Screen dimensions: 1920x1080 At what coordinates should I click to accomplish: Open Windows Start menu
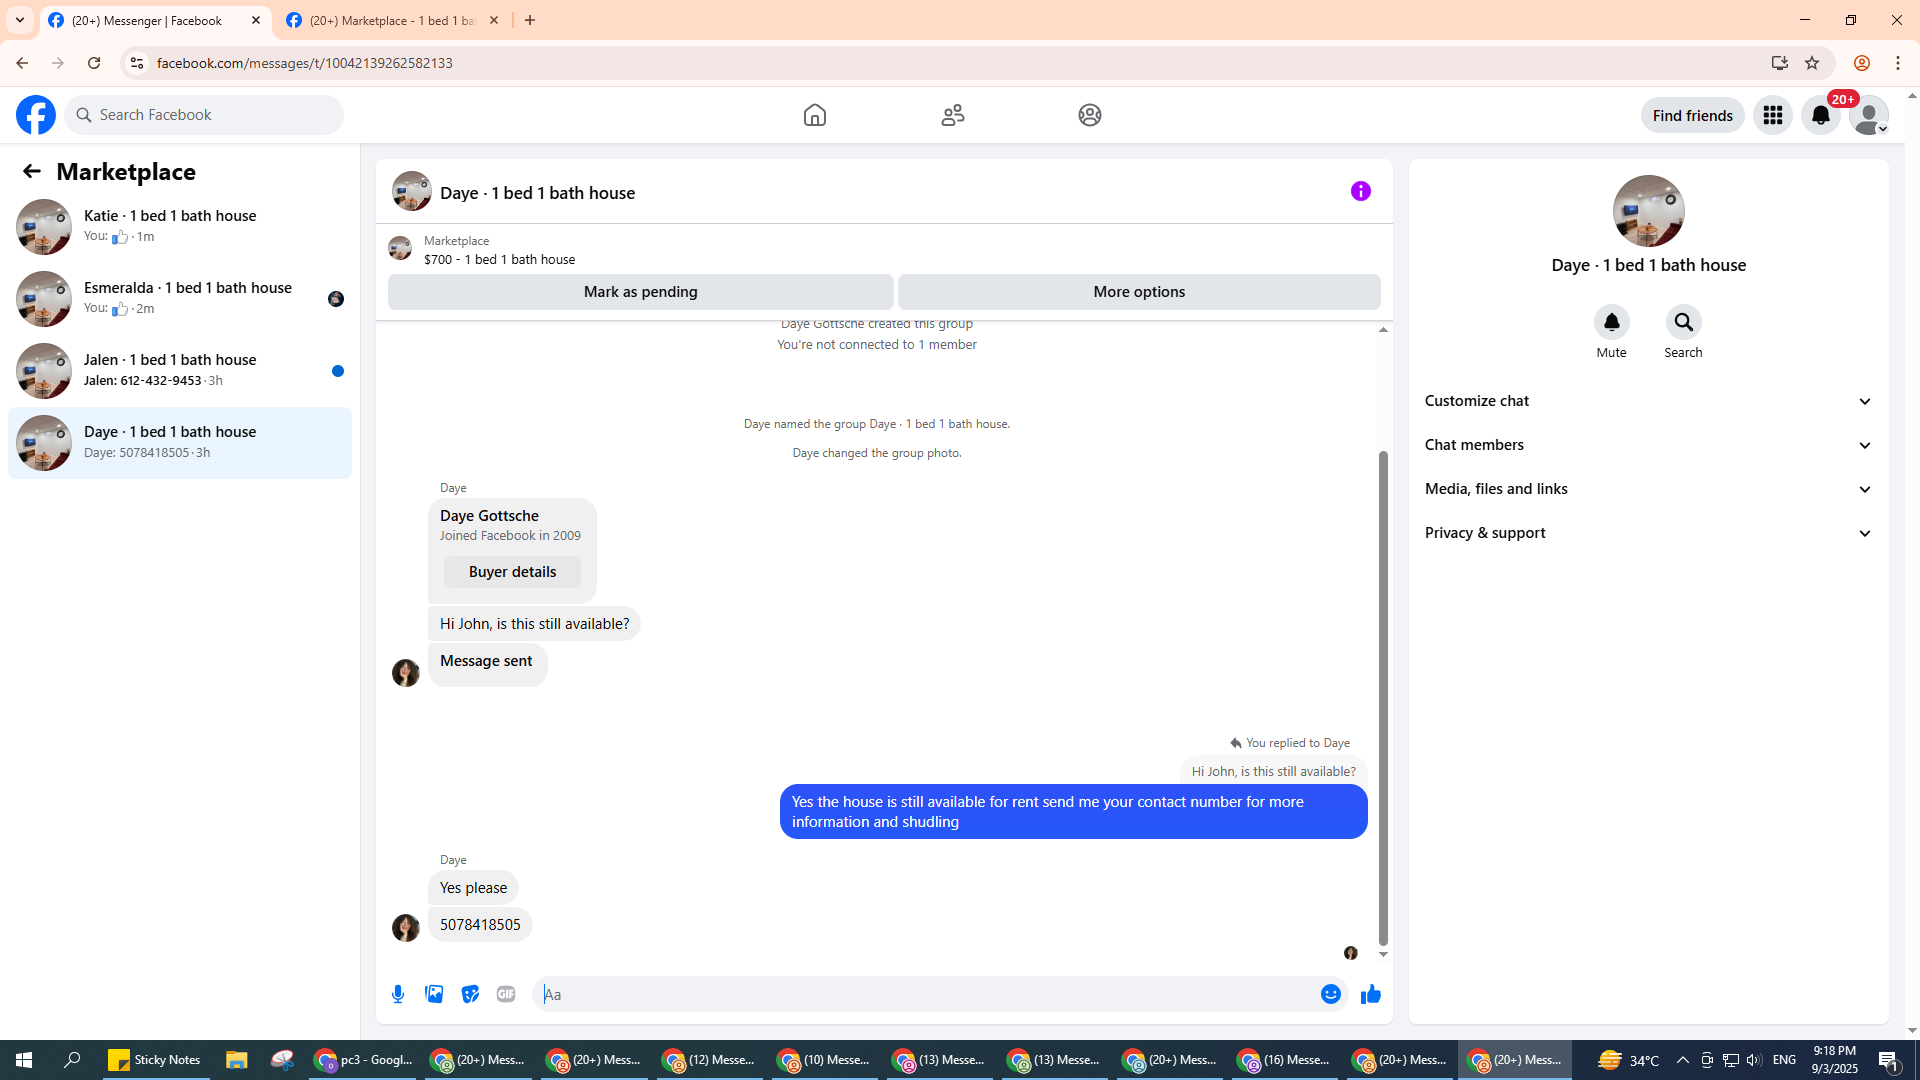click(x=24, y=1060)
